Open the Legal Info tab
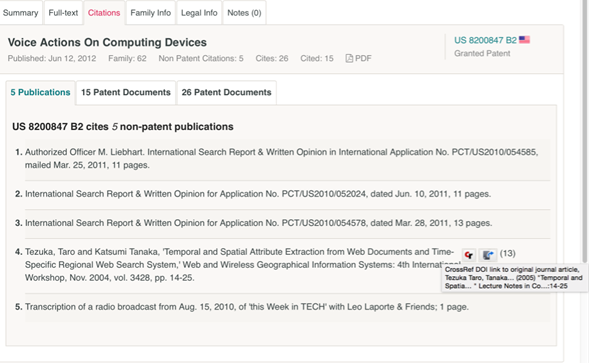The image size is (589, 363). (199, 13)
